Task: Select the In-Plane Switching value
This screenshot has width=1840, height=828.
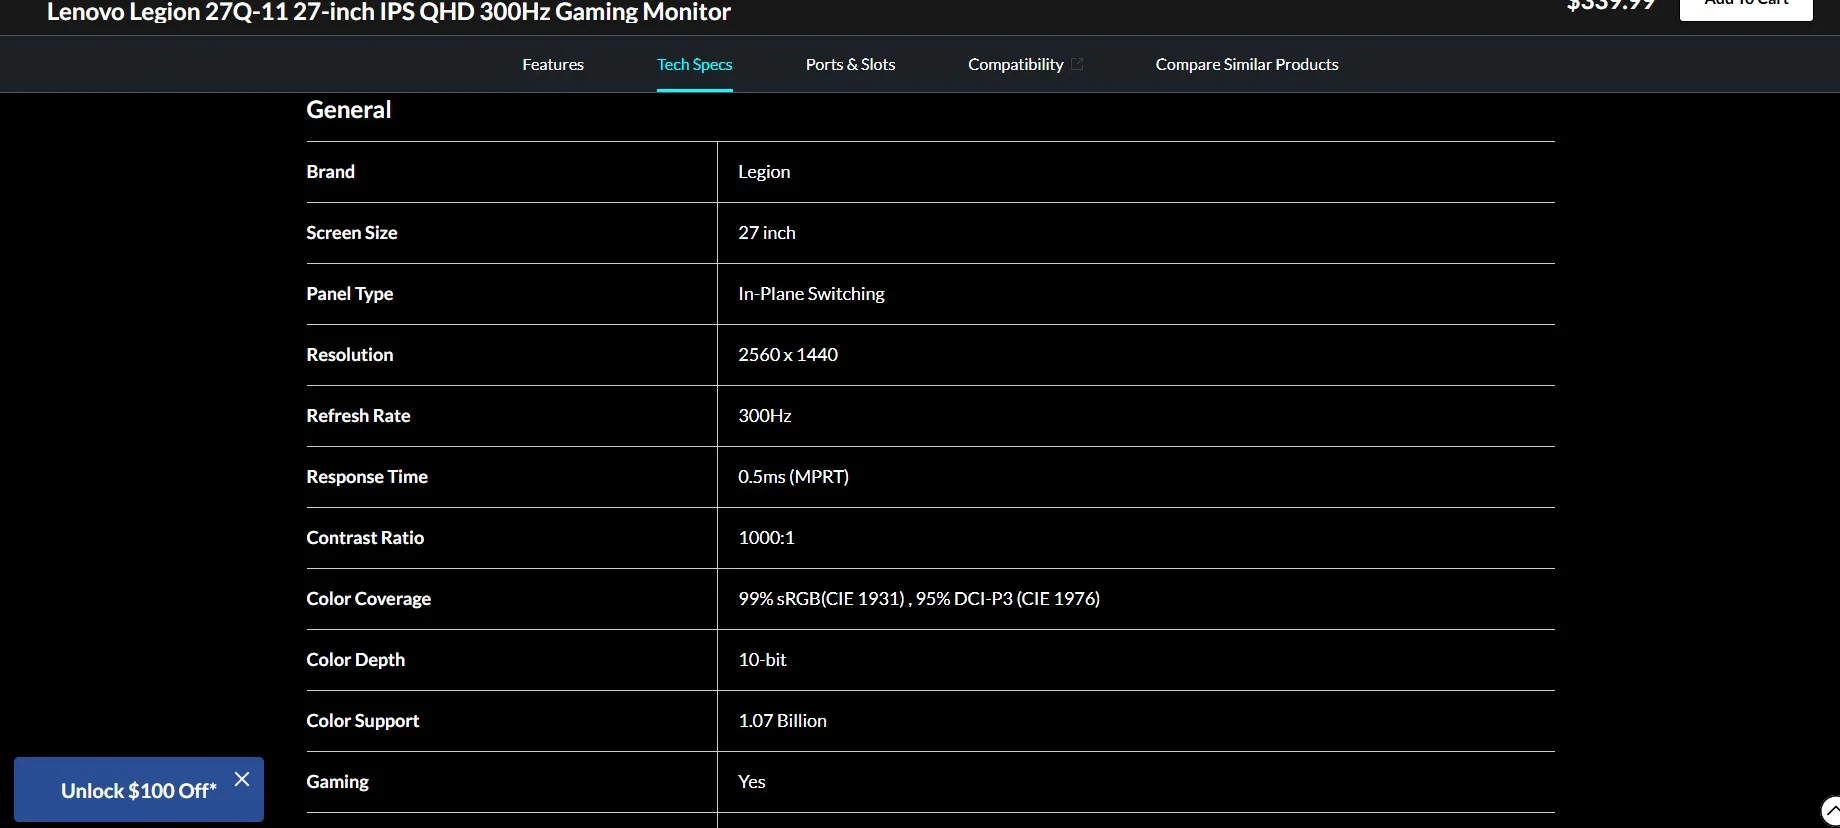Action: tap(811, 294)
